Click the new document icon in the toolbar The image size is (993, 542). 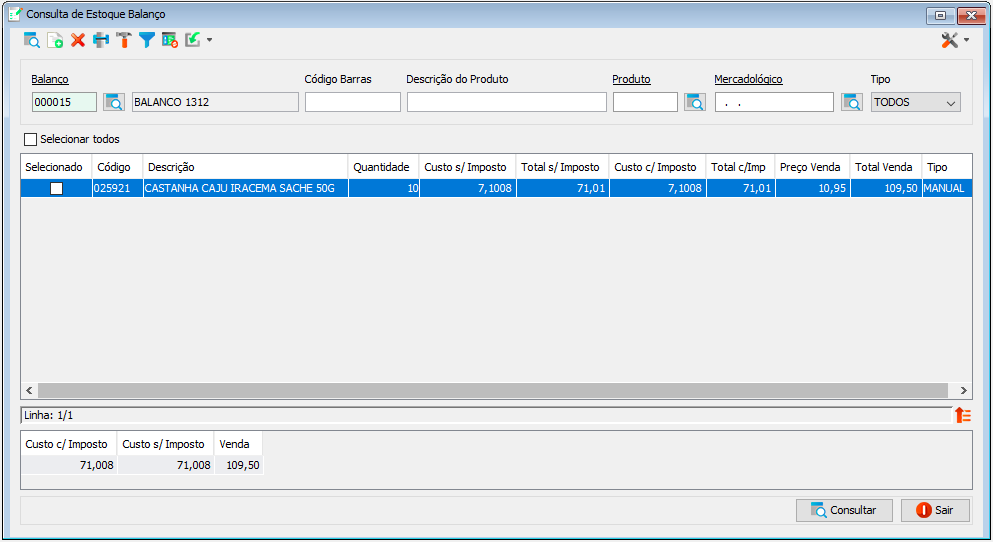[55, 41]
